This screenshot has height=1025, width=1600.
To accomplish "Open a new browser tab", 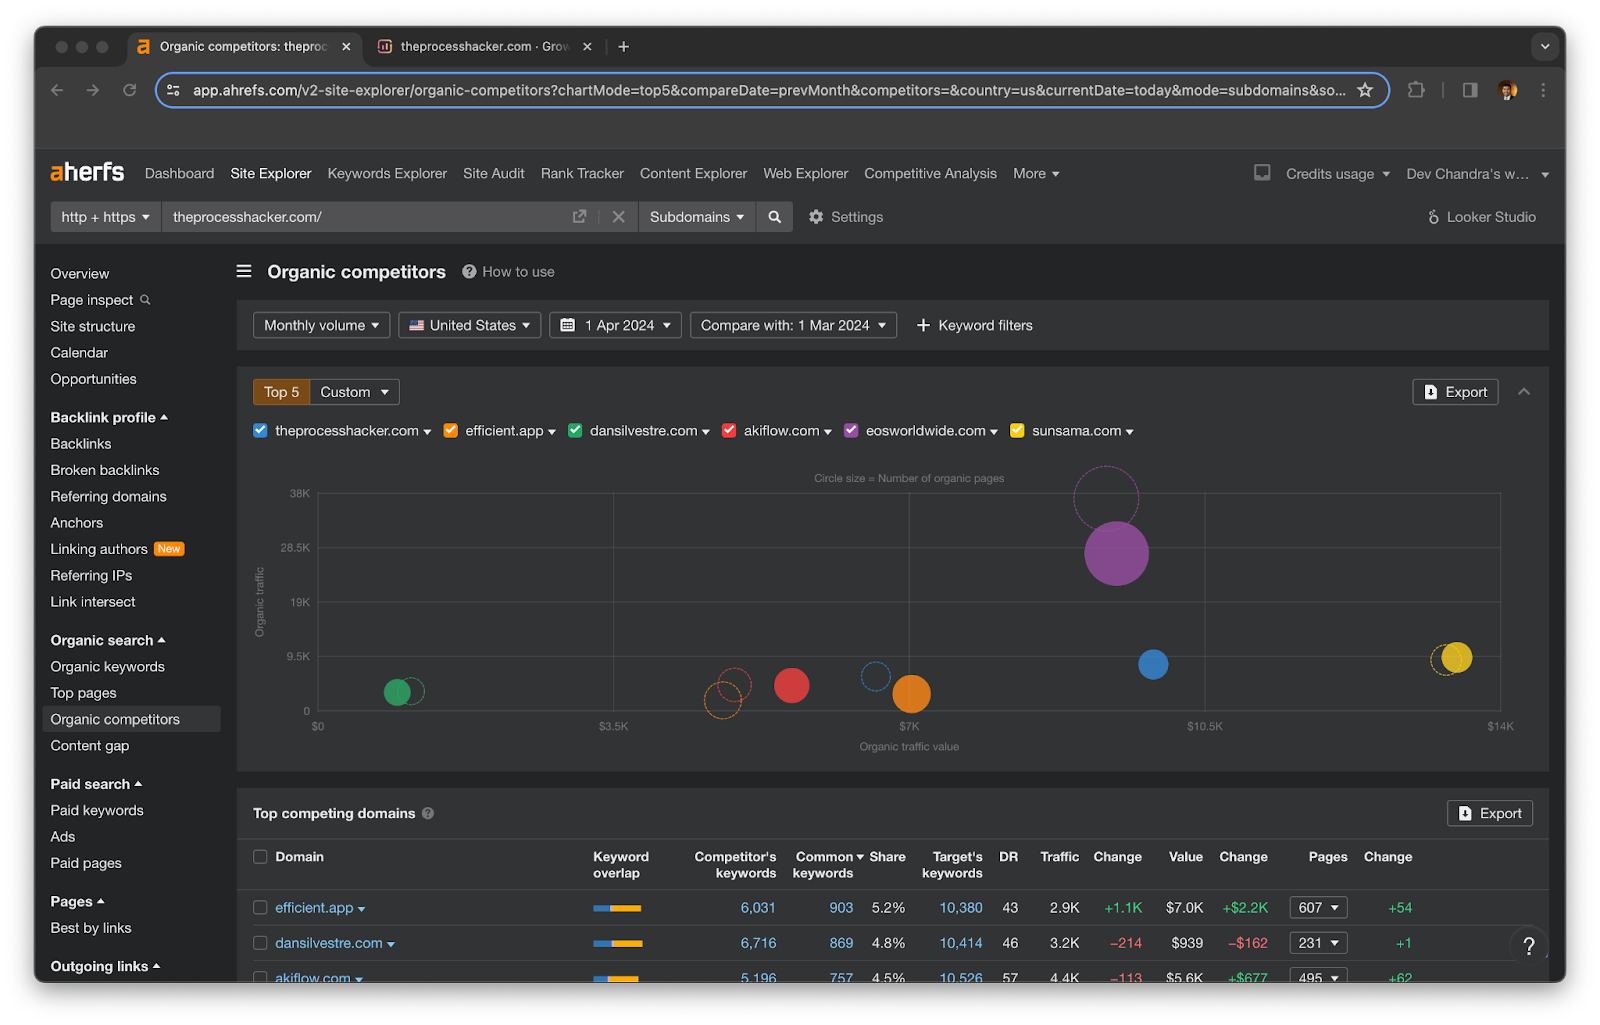I will (x=623, y=47).
